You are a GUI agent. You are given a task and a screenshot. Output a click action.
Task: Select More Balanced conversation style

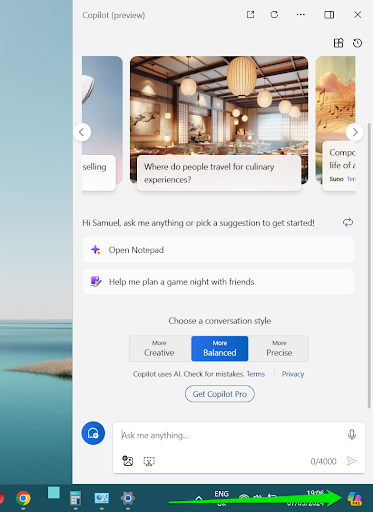220,349
